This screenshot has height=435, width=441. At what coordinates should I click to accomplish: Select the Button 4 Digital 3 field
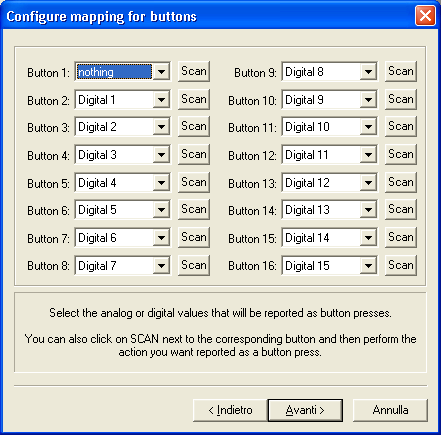(x=123, y=155)
